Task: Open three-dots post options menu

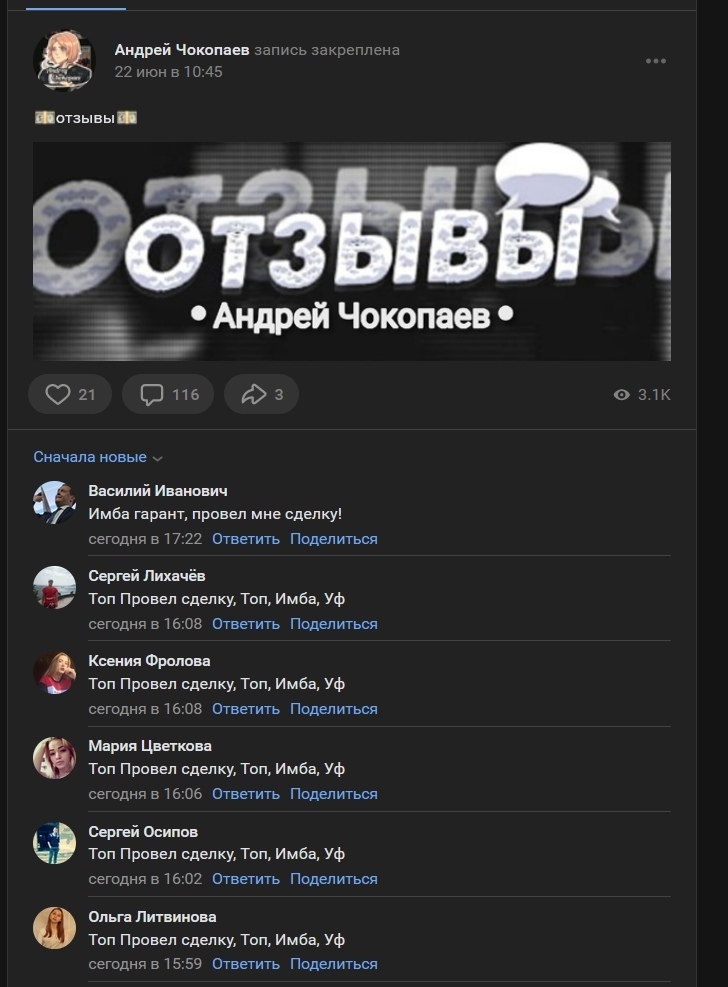Action: coord(656,61)
